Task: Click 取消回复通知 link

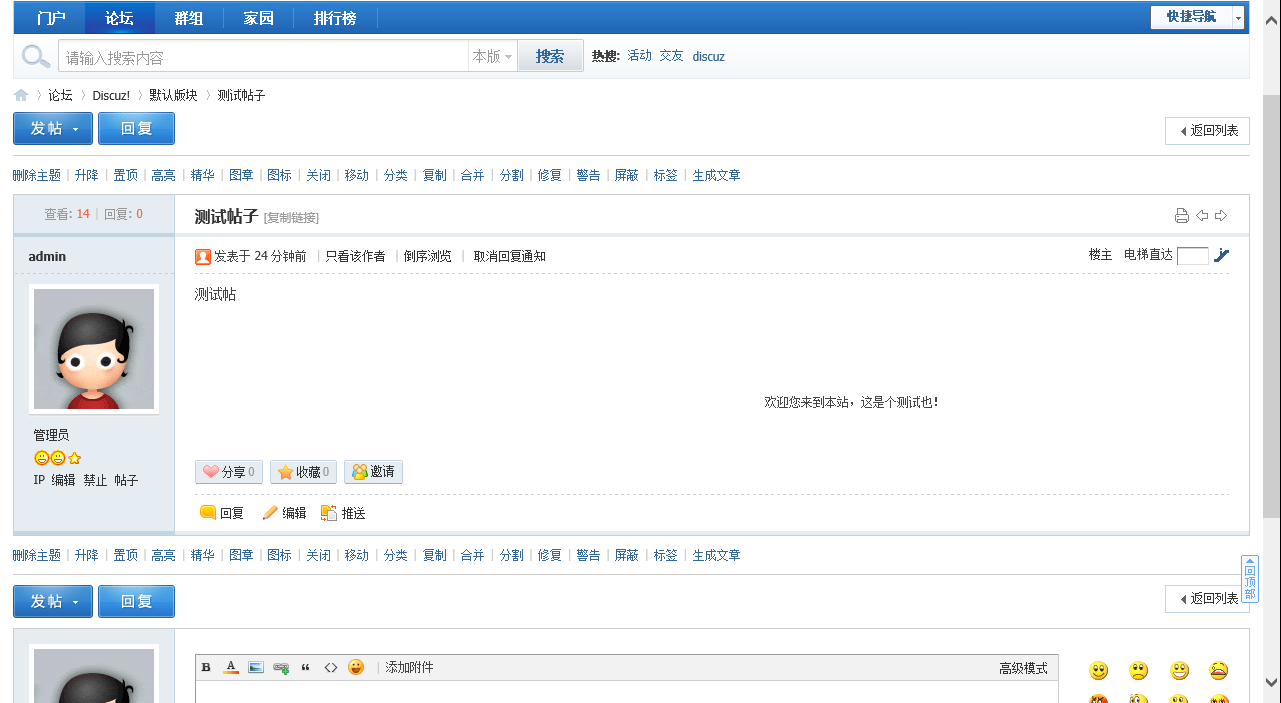Action: click(x=510, y=256)
